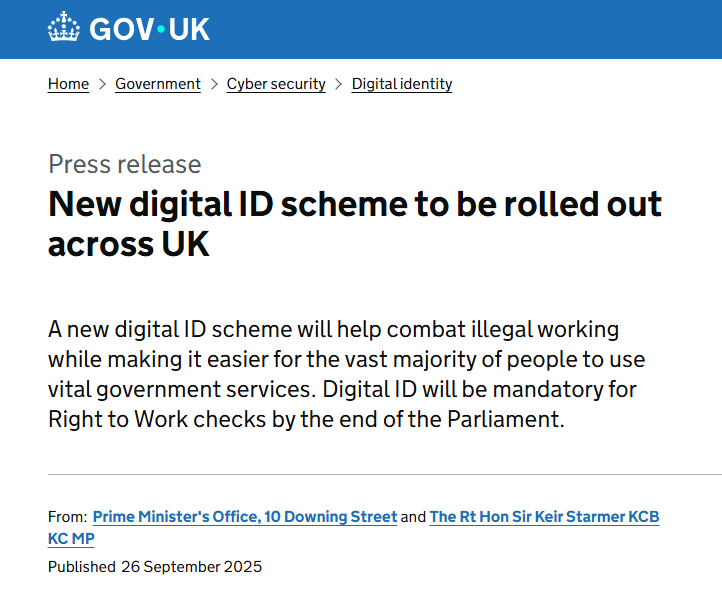
Task: Click the summary paragraph about illegal working
Action: [342, 374]
